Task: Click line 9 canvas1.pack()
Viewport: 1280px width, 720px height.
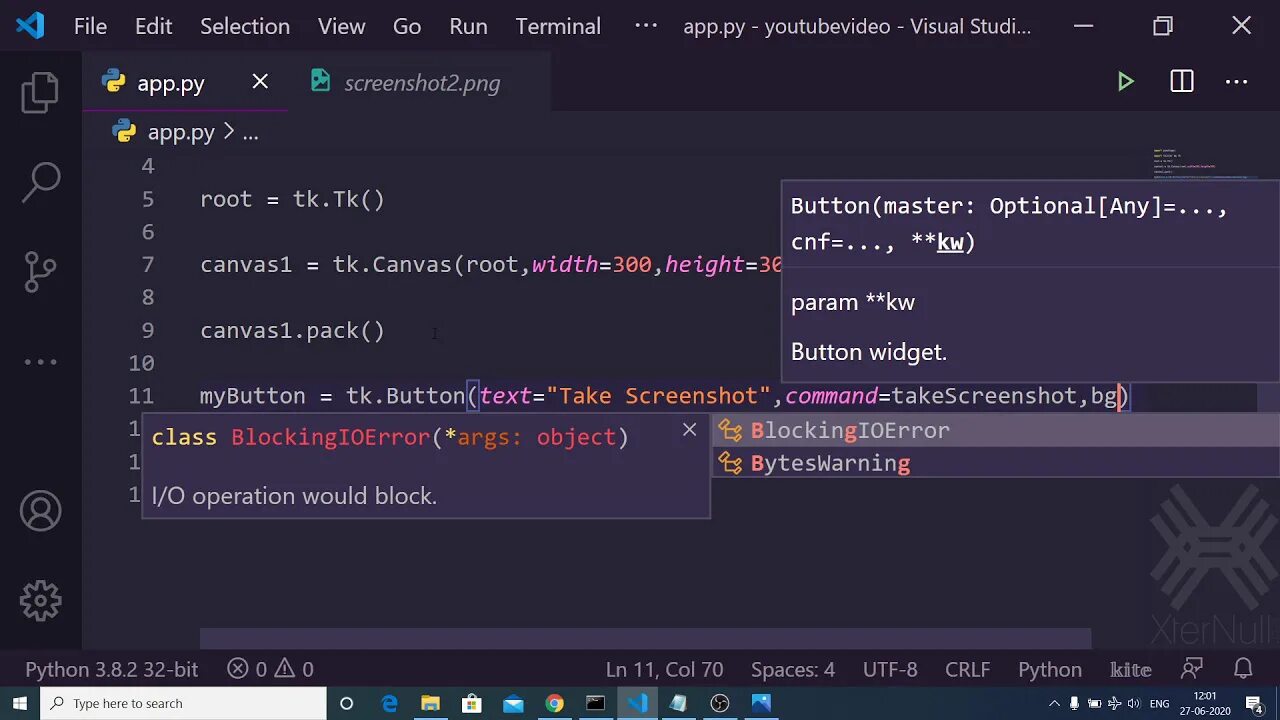Action: tap(292, 330)
